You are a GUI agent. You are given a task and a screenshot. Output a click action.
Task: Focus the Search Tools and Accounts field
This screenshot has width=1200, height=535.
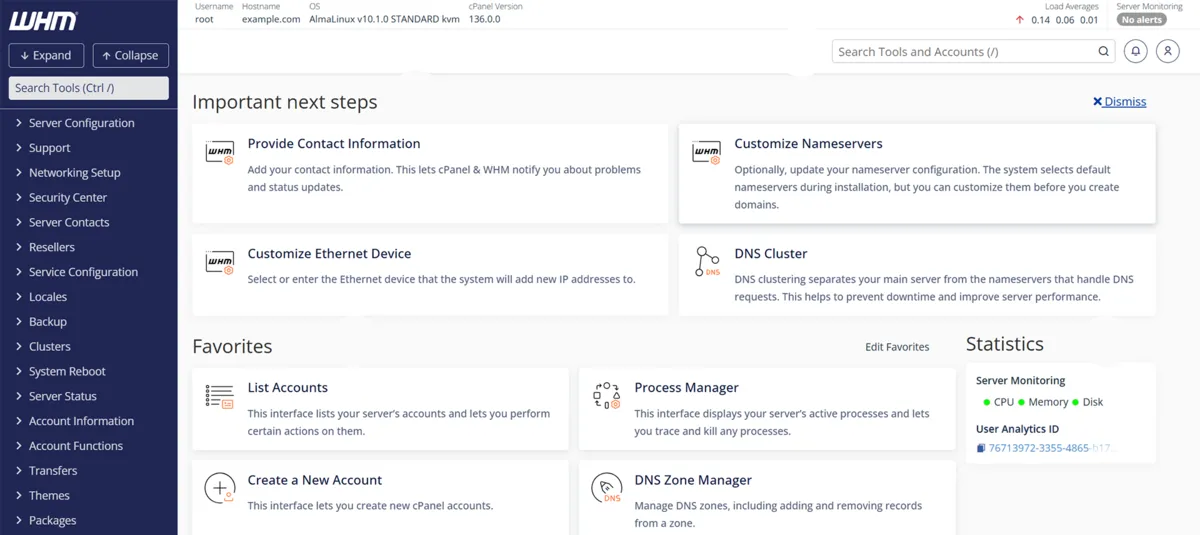(974, 51)
